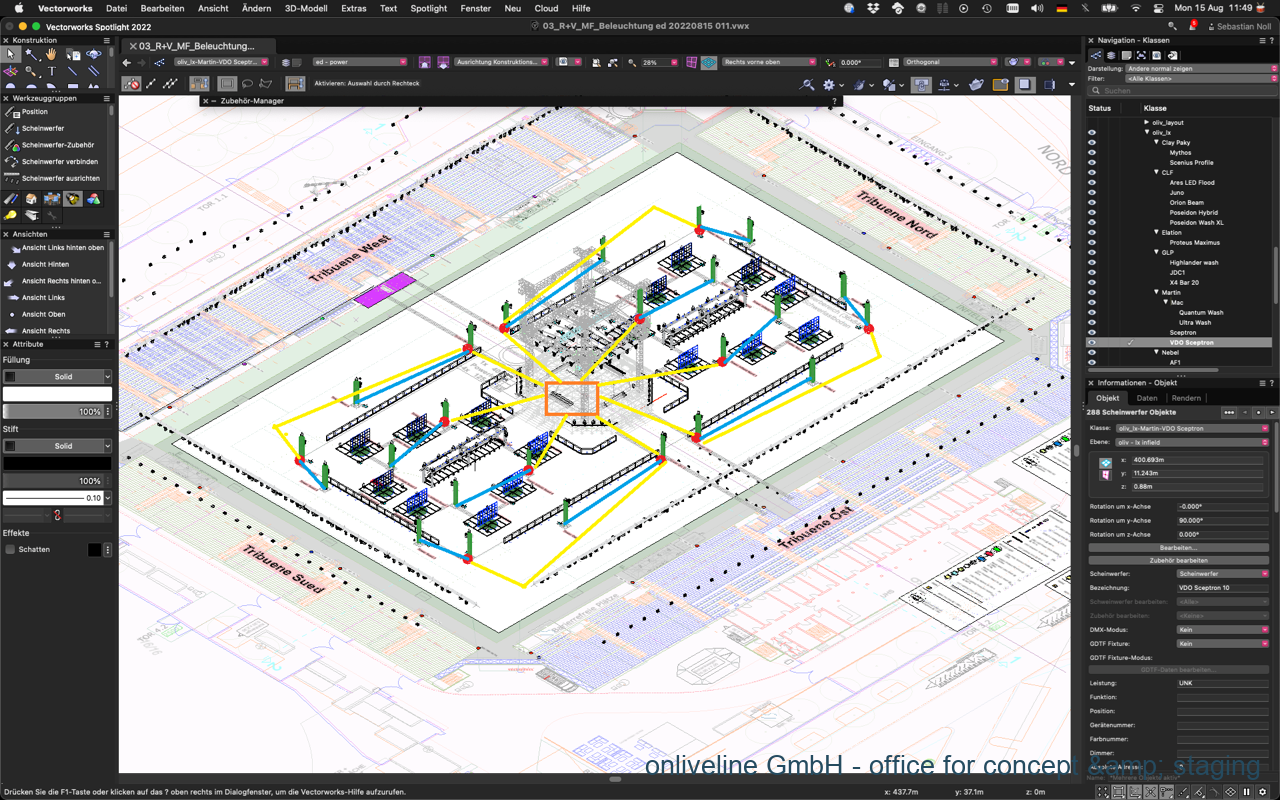The height and width of the screenshot is (800, 1280).
Task: Adjust the Füllung opacity 100% slider
Action: coord(53,411)
